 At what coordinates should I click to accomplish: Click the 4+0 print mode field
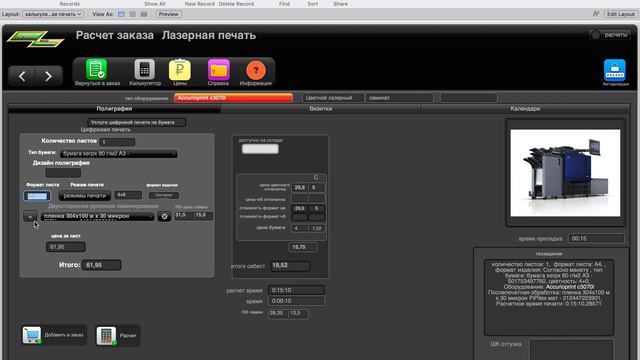pyautogui.click(x=128, y=195)
